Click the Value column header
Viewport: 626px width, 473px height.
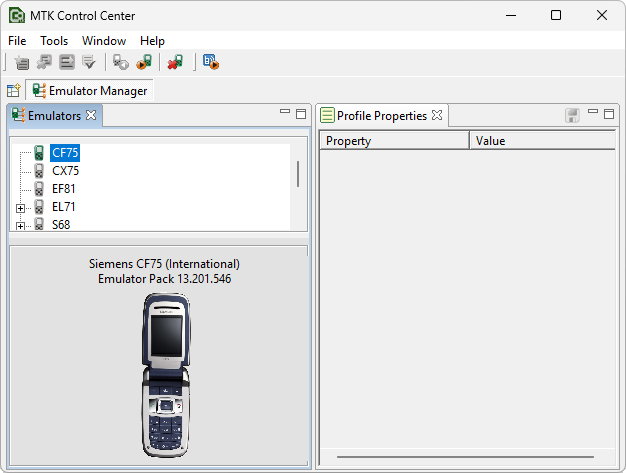542,141
